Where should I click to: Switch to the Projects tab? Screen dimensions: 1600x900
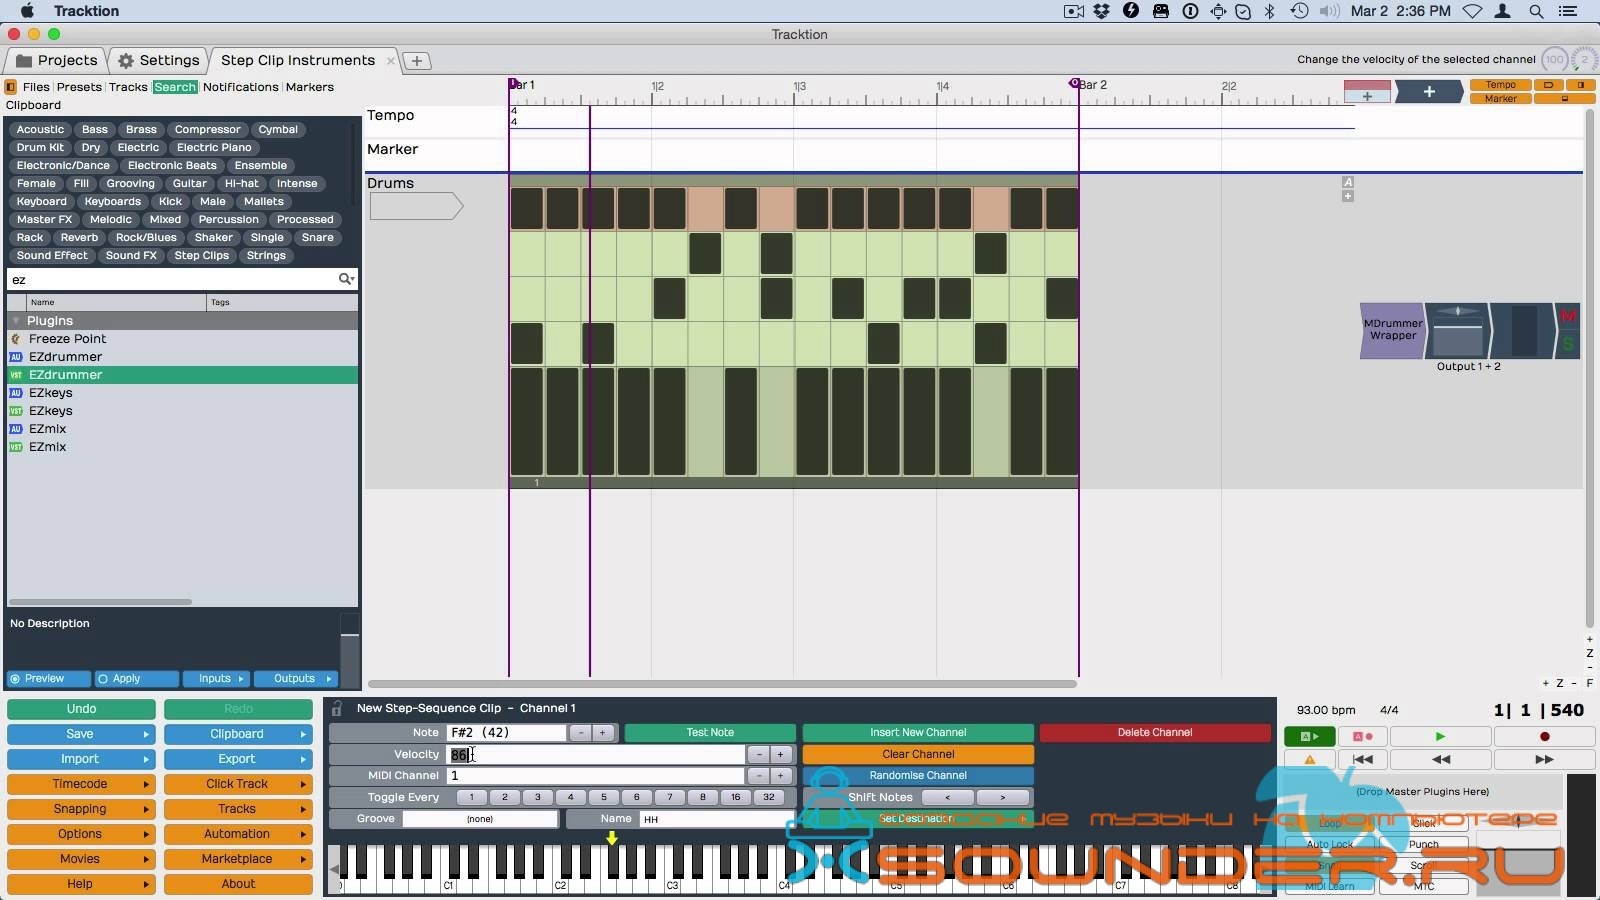pyautogui.click(x=57, y=60)
